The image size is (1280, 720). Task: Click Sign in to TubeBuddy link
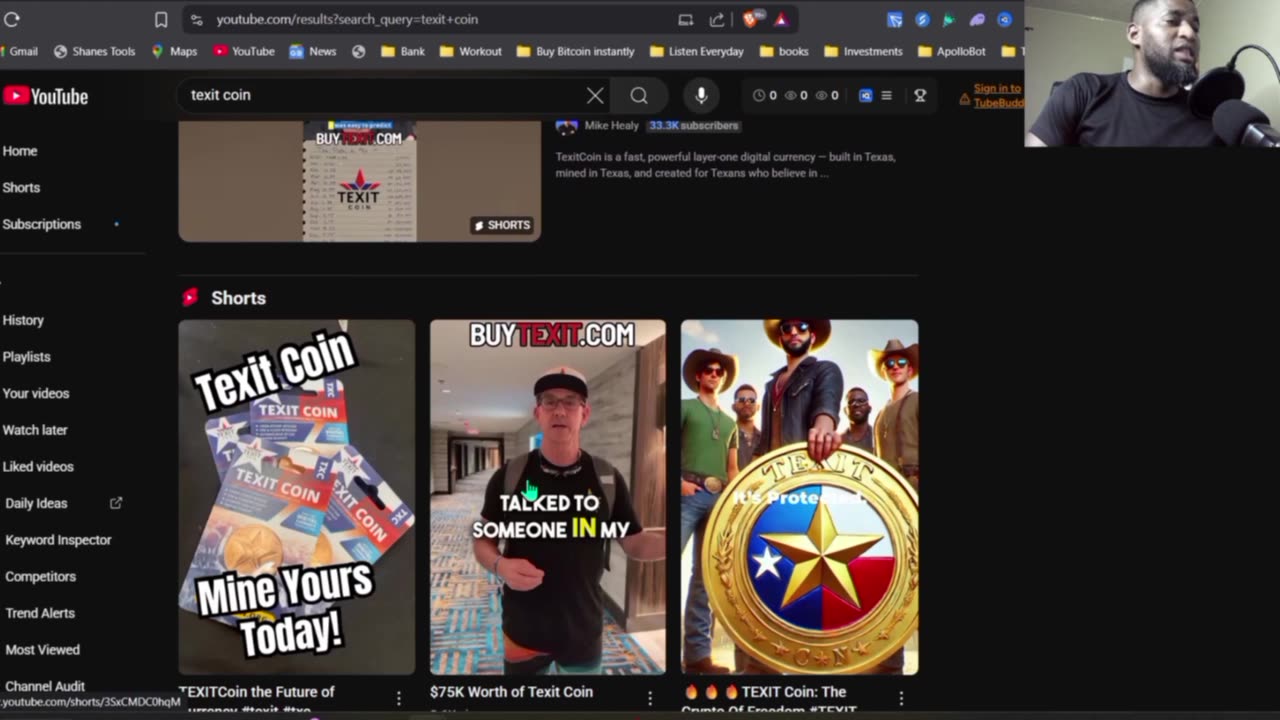click(997, 95)
